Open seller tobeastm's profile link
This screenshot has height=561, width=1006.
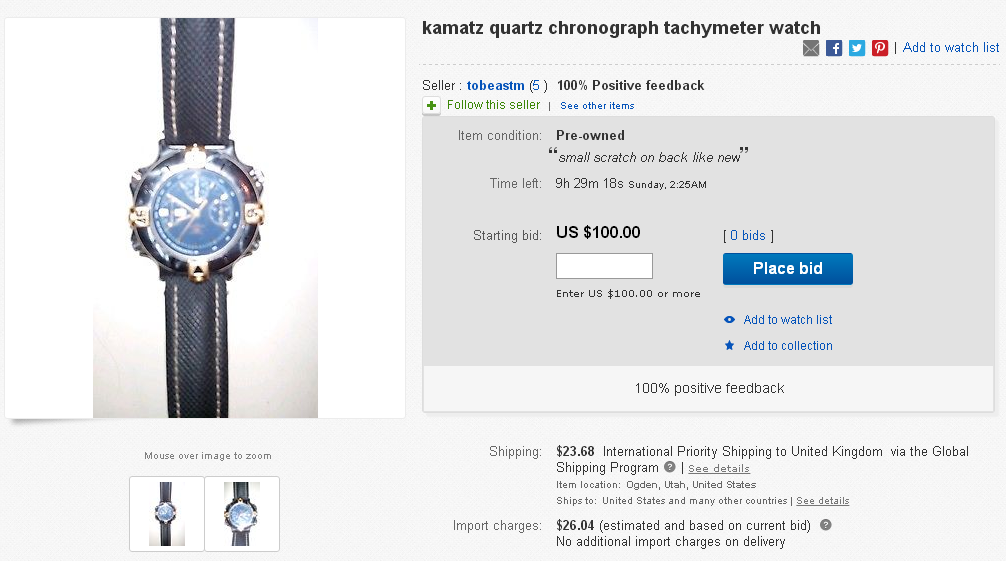(496, 86)
